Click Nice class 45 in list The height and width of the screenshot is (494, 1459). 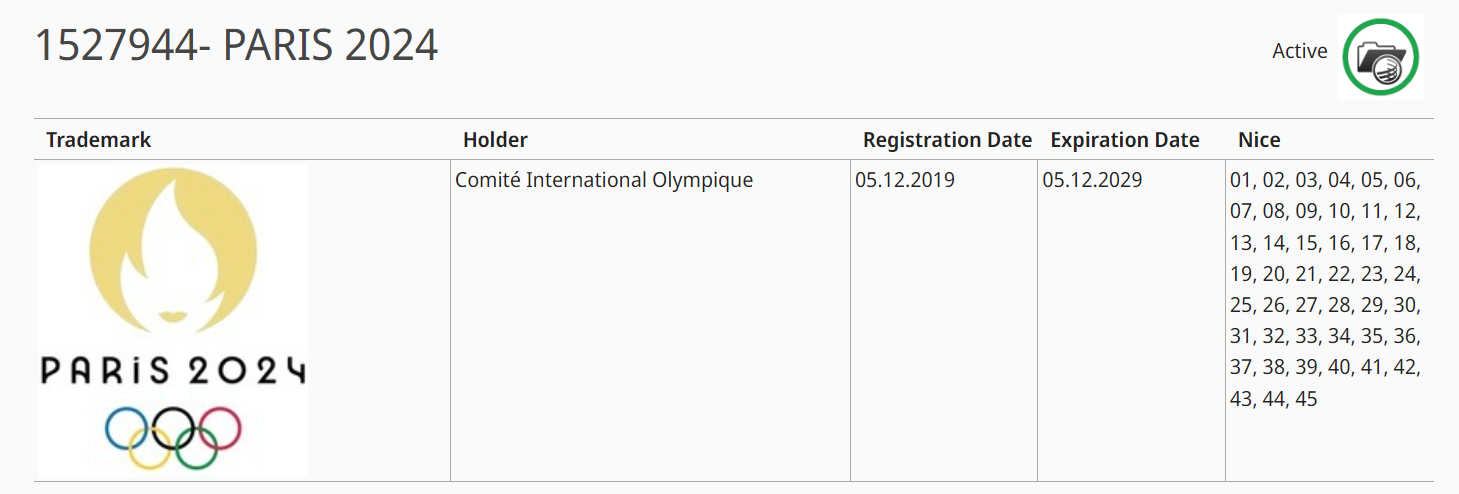(1306, 399)
